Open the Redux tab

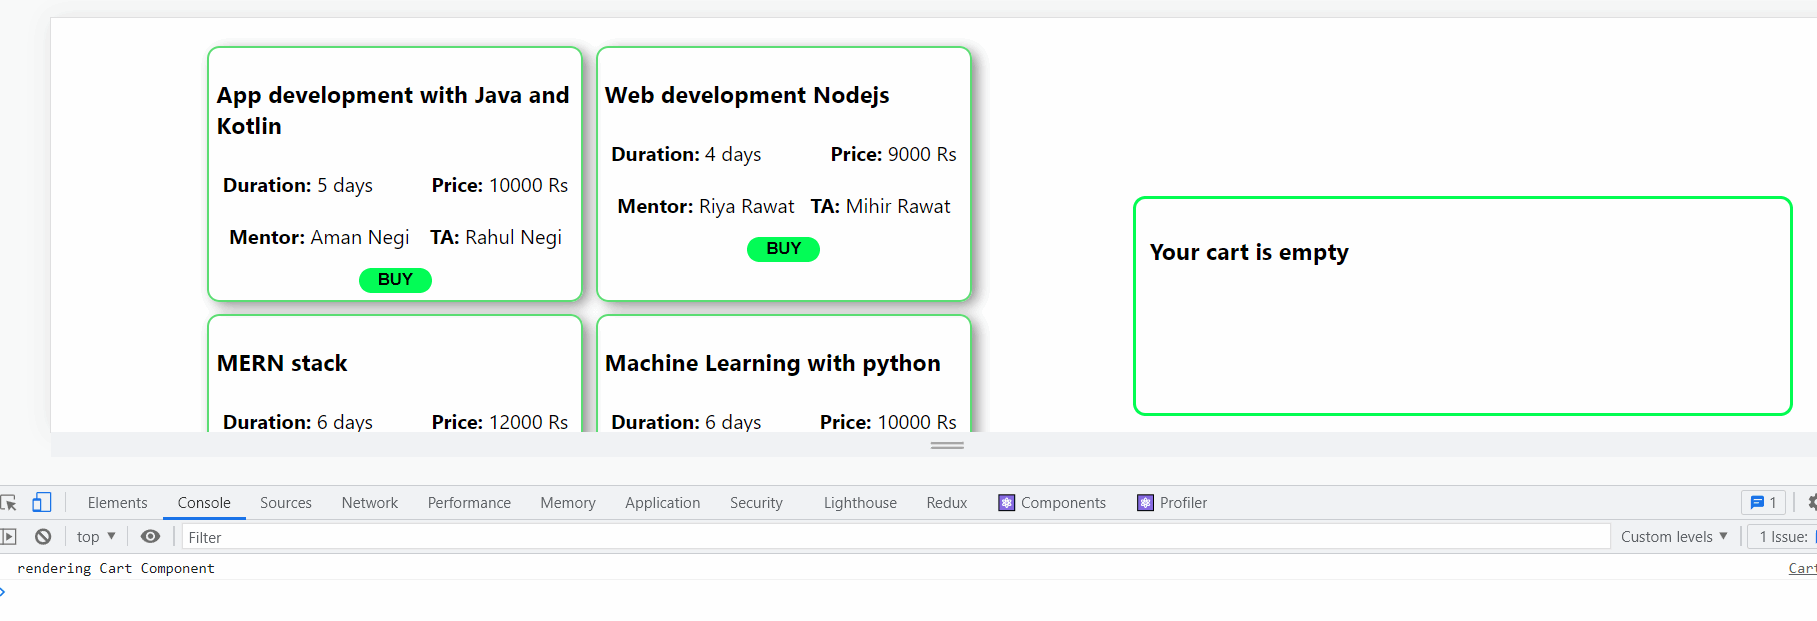tap(946, 503)
